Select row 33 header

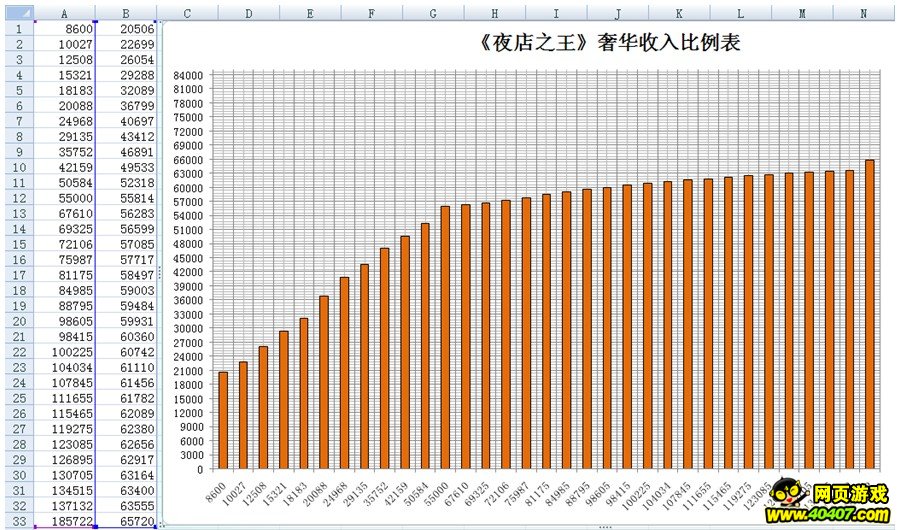pyautogui.click(x=19, y=521)
